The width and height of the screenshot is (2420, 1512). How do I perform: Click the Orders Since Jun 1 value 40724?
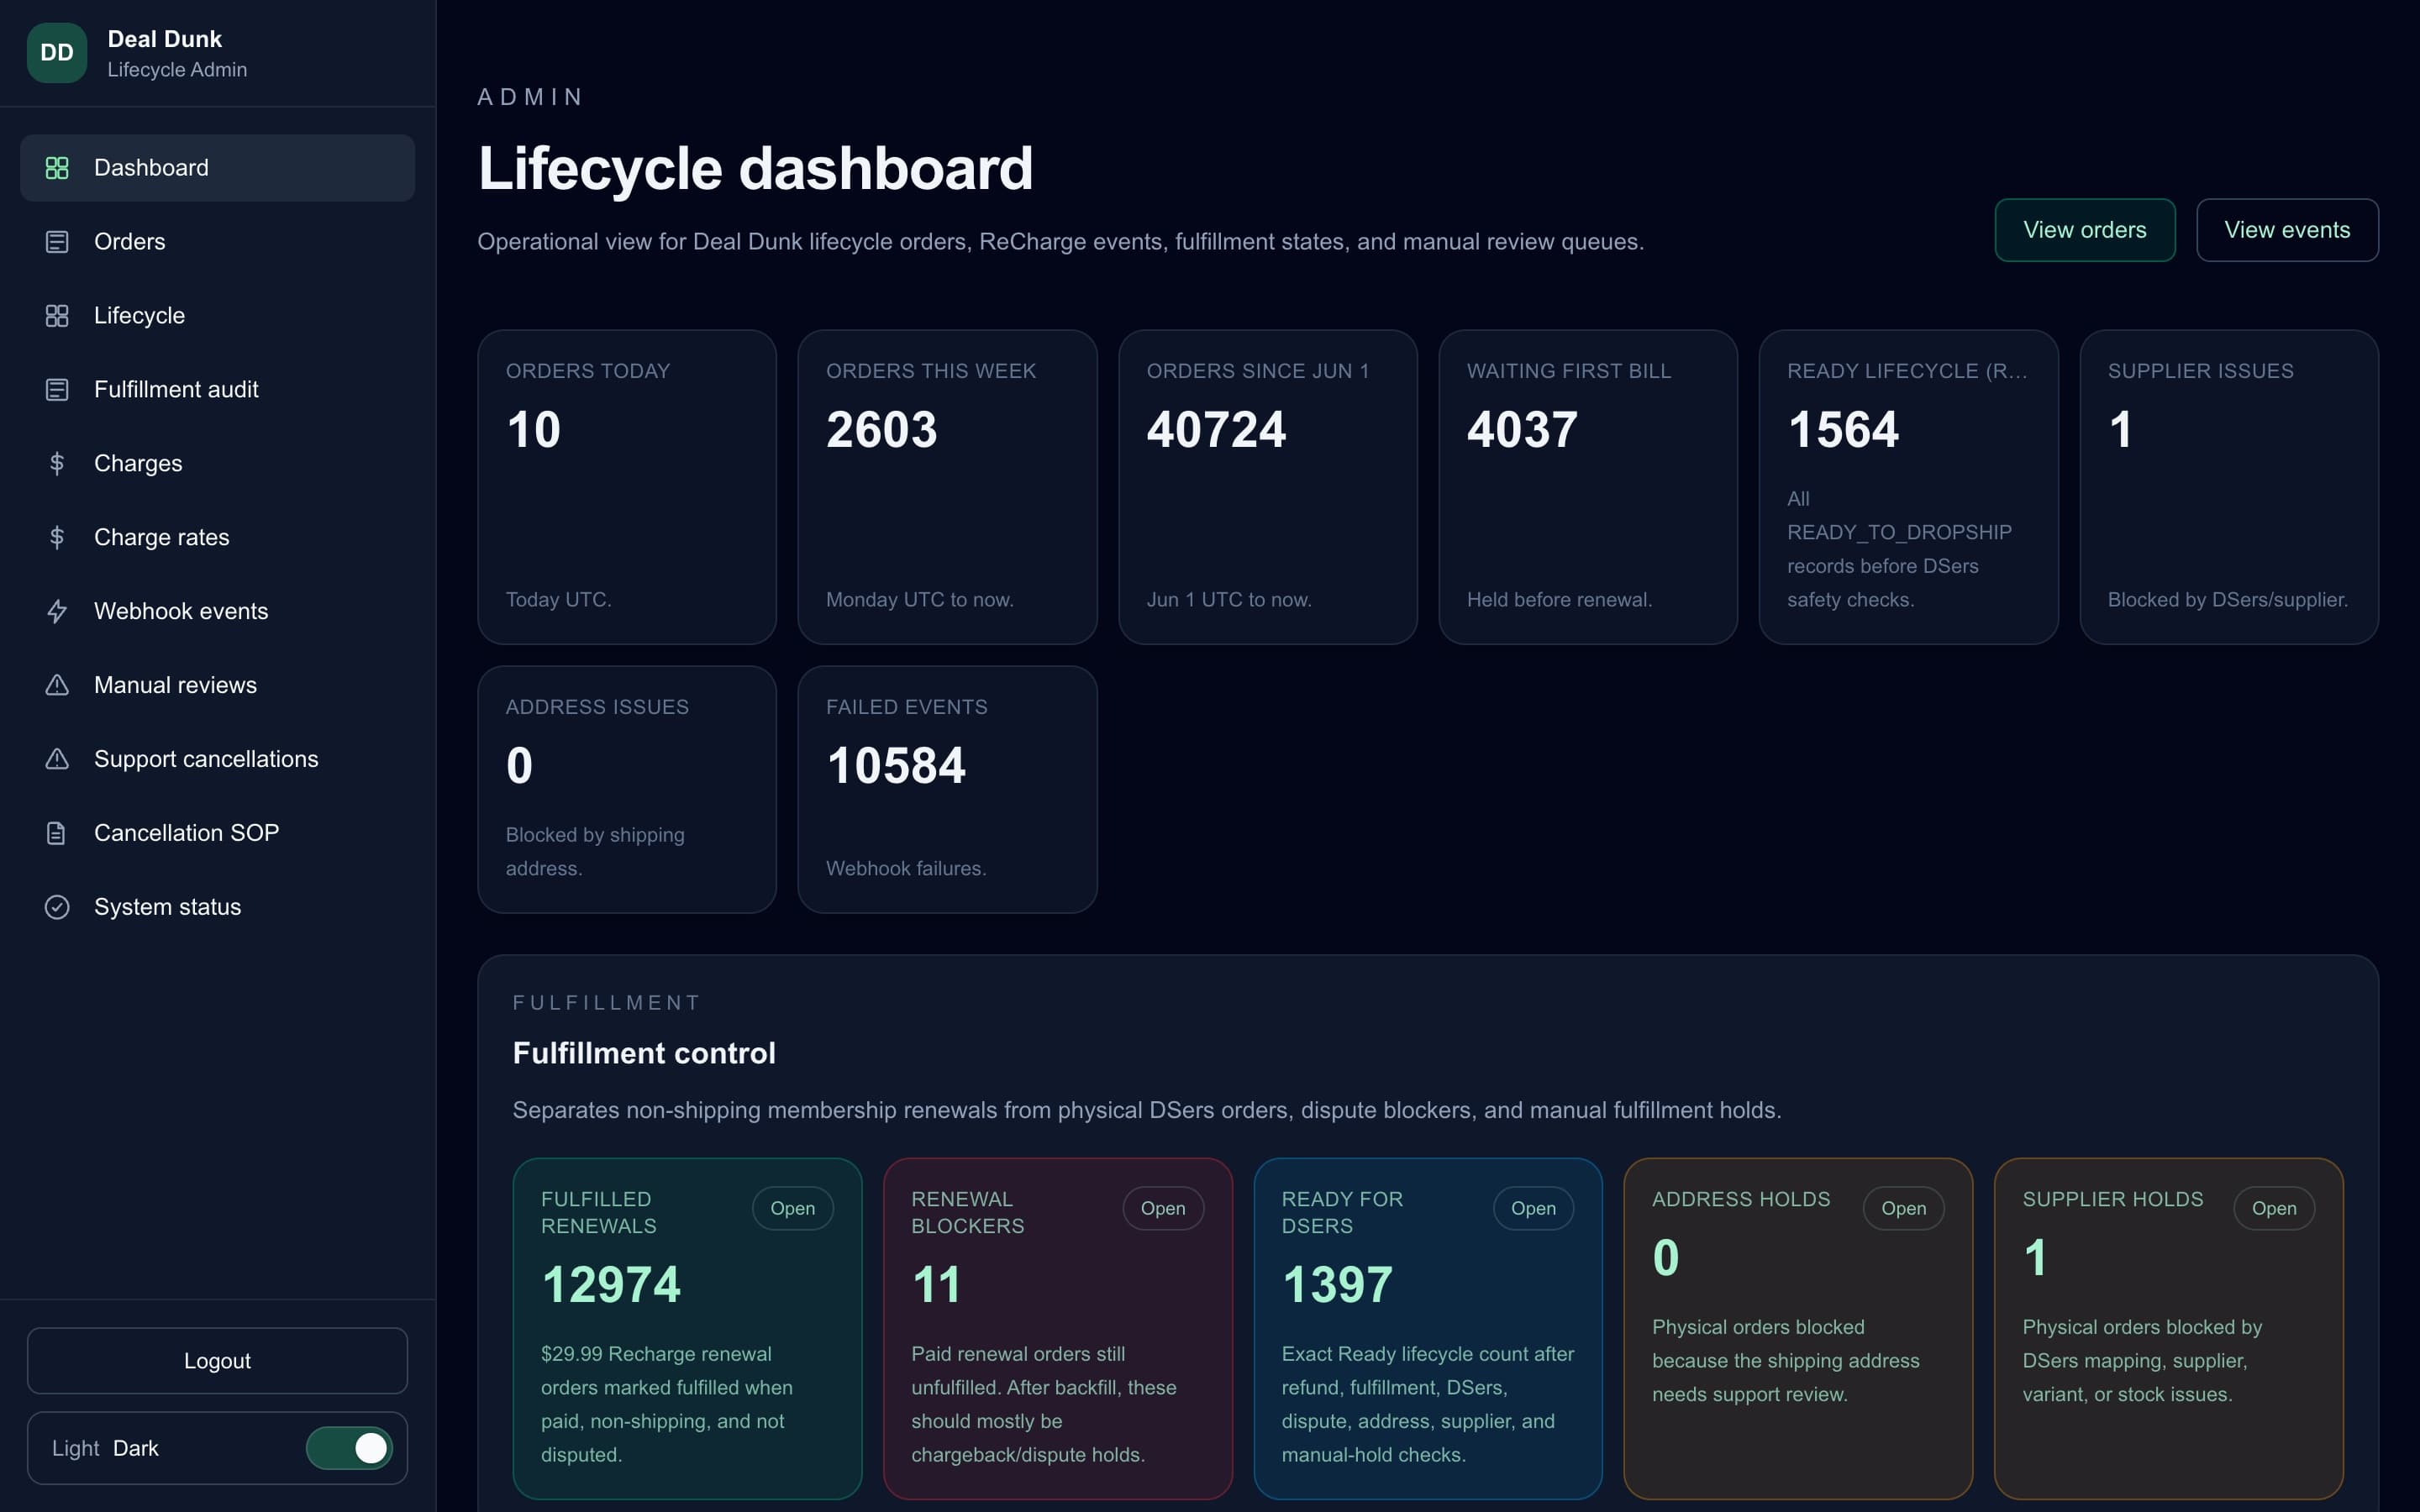[1216, 430]
